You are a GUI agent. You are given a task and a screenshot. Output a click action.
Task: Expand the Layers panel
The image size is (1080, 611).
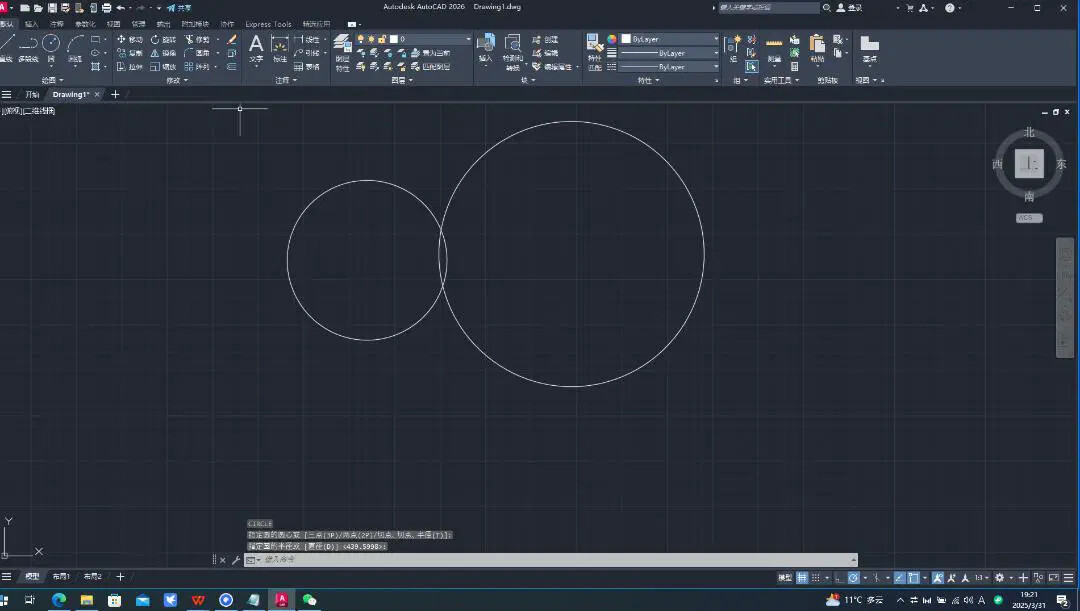[402, 81]
